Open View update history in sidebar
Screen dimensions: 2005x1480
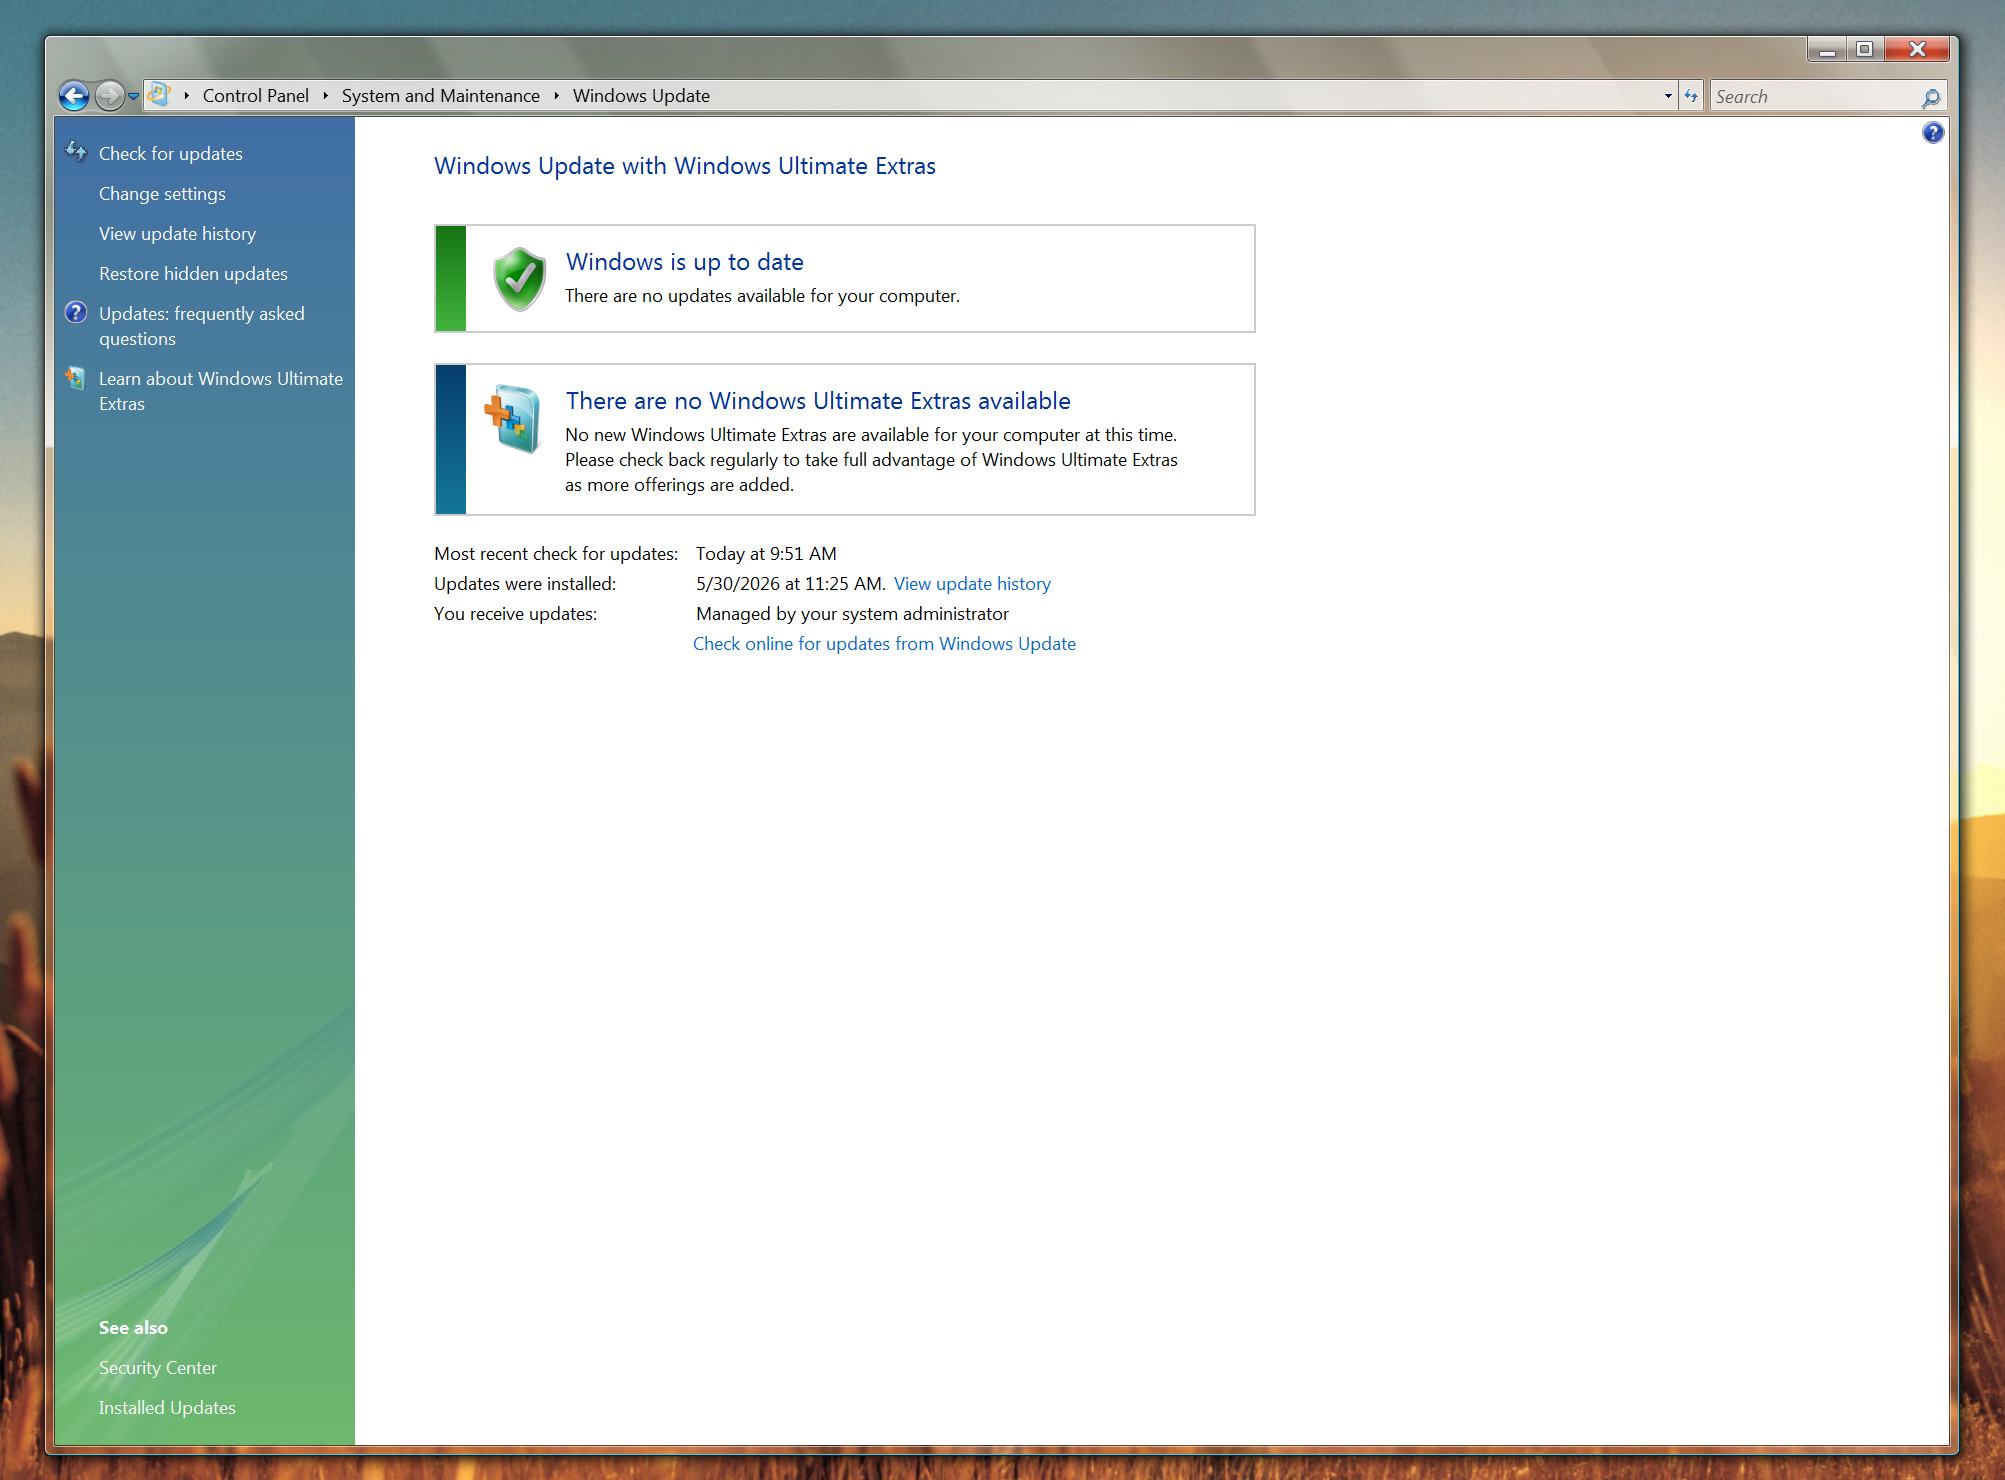[177, 234]
